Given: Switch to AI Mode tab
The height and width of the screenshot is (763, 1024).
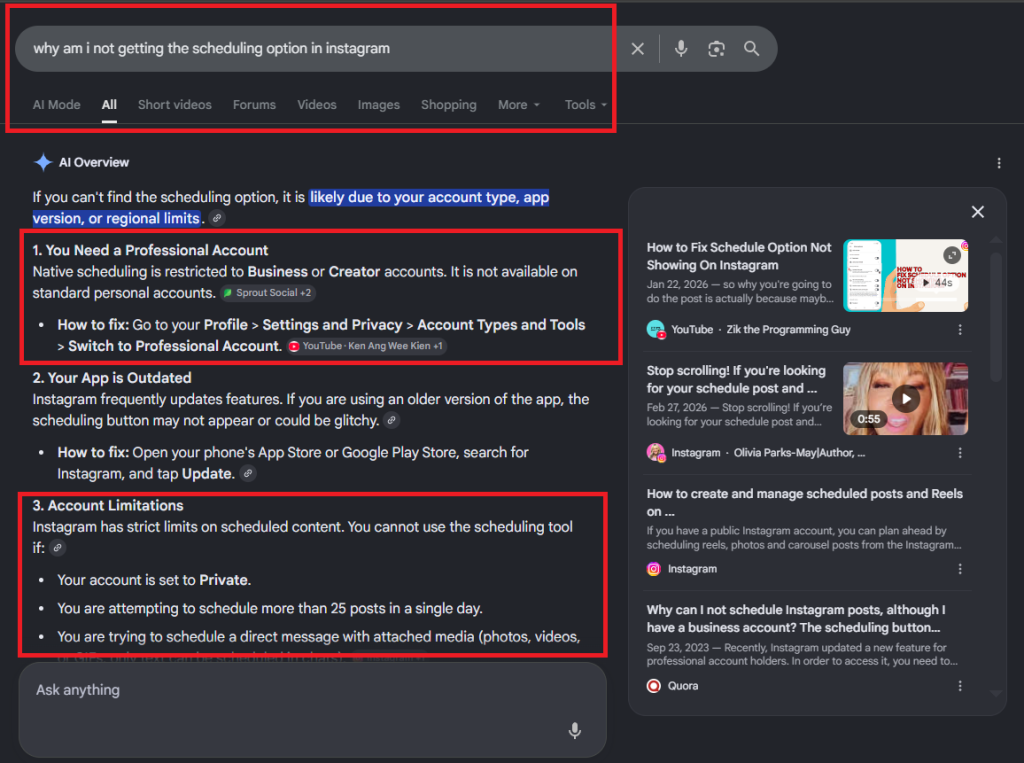Looking at the screenshot, I should (57, 105).
